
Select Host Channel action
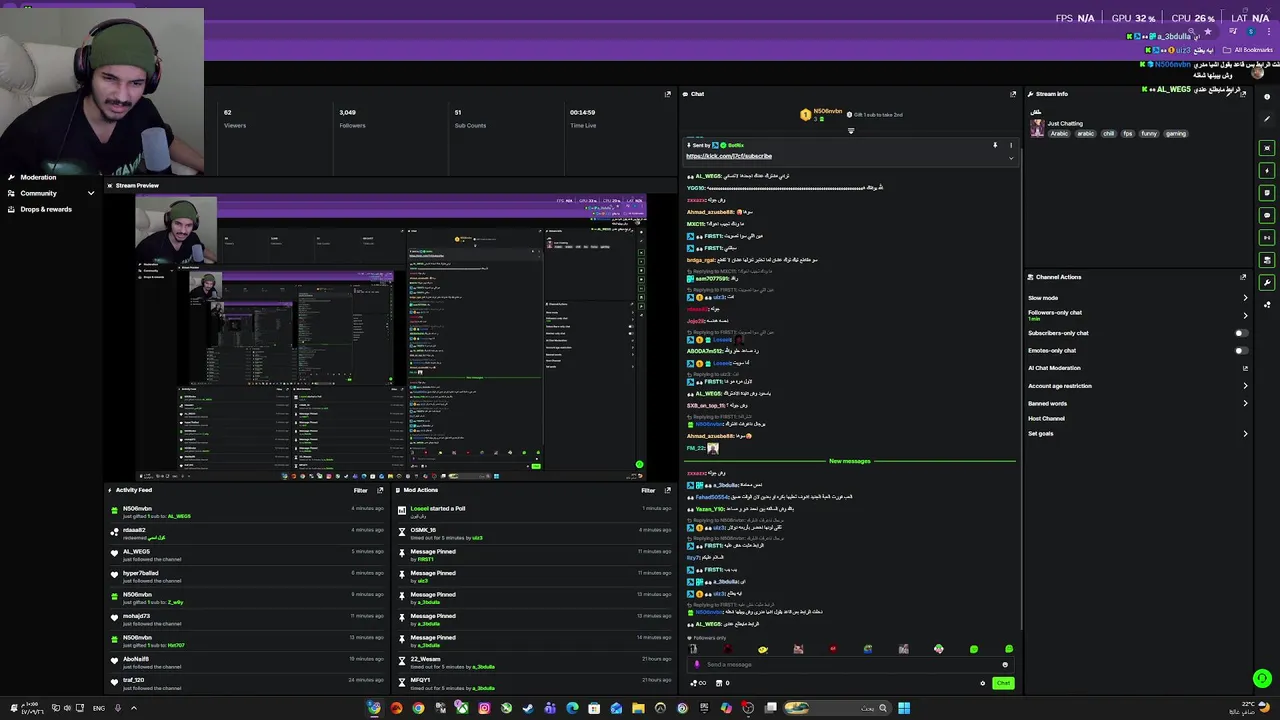click(x=1046, y=418)
